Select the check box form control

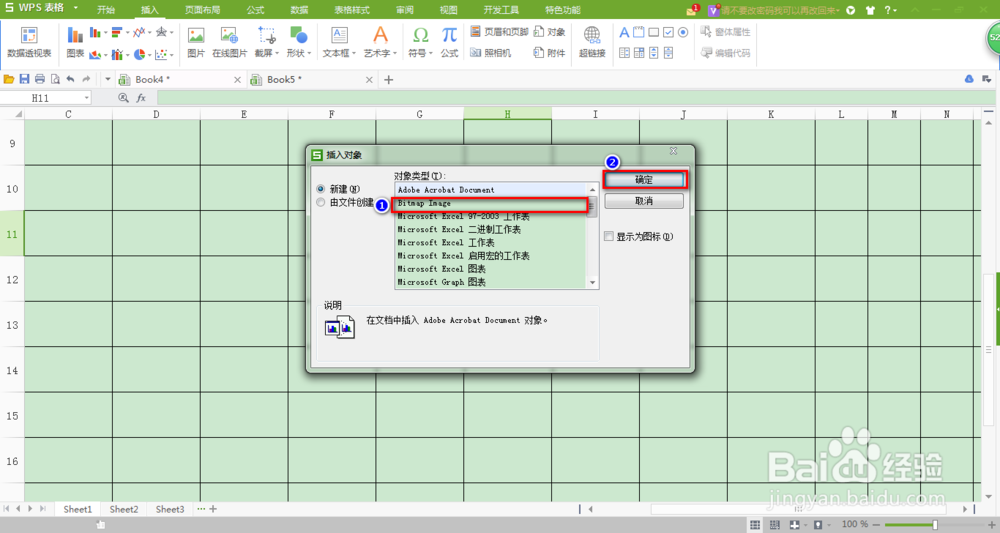point(668,32)
